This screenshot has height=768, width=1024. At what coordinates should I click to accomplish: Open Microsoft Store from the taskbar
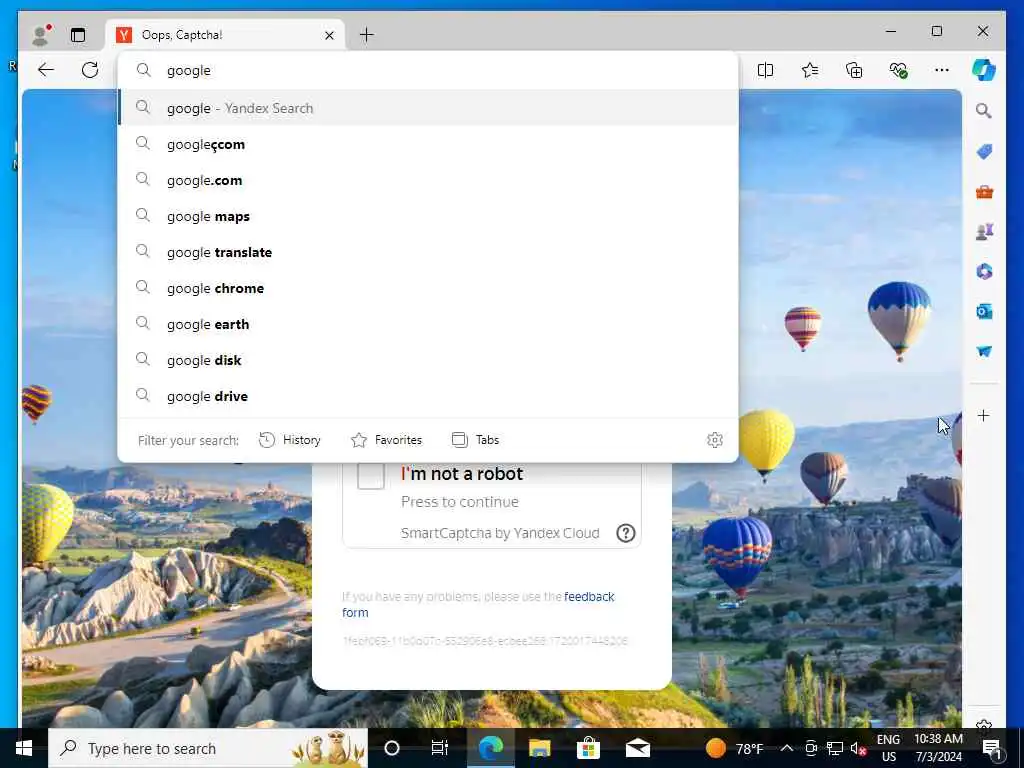[588, 748]
